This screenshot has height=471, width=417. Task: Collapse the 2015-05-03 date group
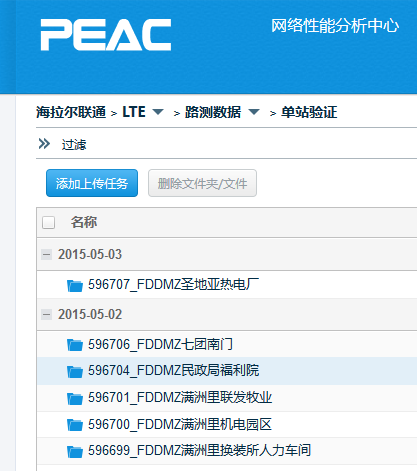pyautogui.click(x=46, y=255)
